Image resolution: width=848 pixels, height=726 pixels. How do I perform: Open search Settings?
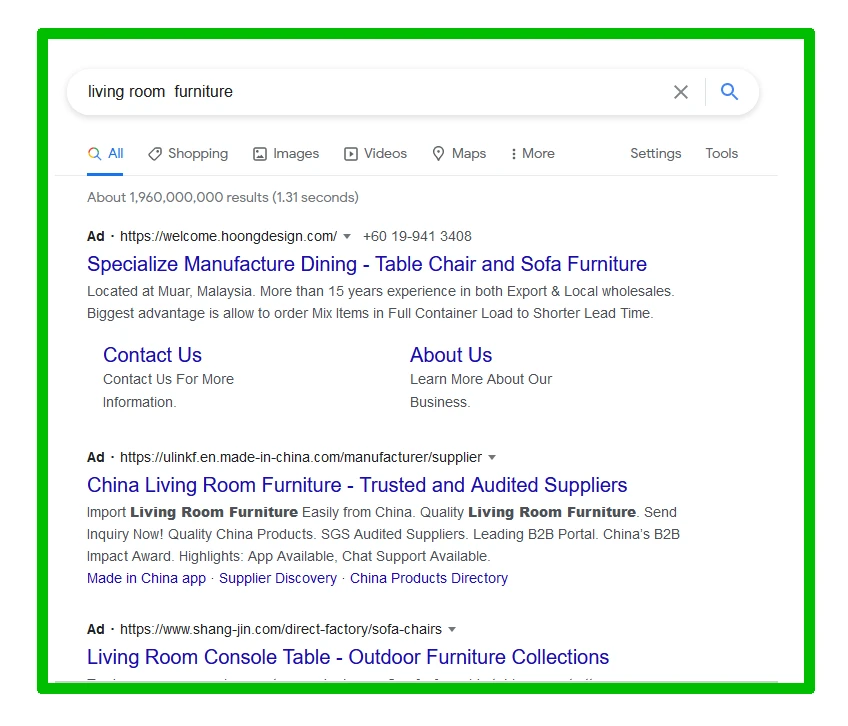click(655, 154)
